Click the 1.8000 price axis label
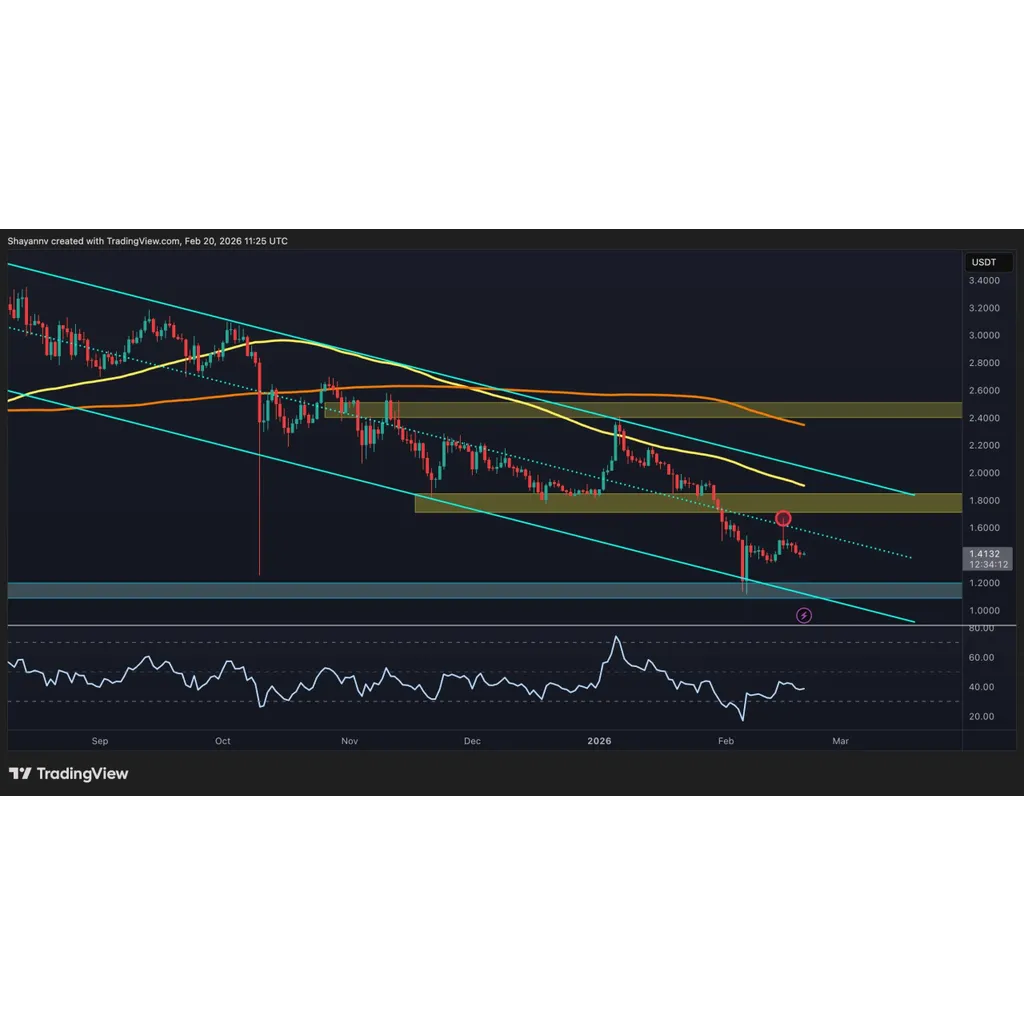Image resolution: width=1024 pixels, height=1024 pixels. coord(984,500)
